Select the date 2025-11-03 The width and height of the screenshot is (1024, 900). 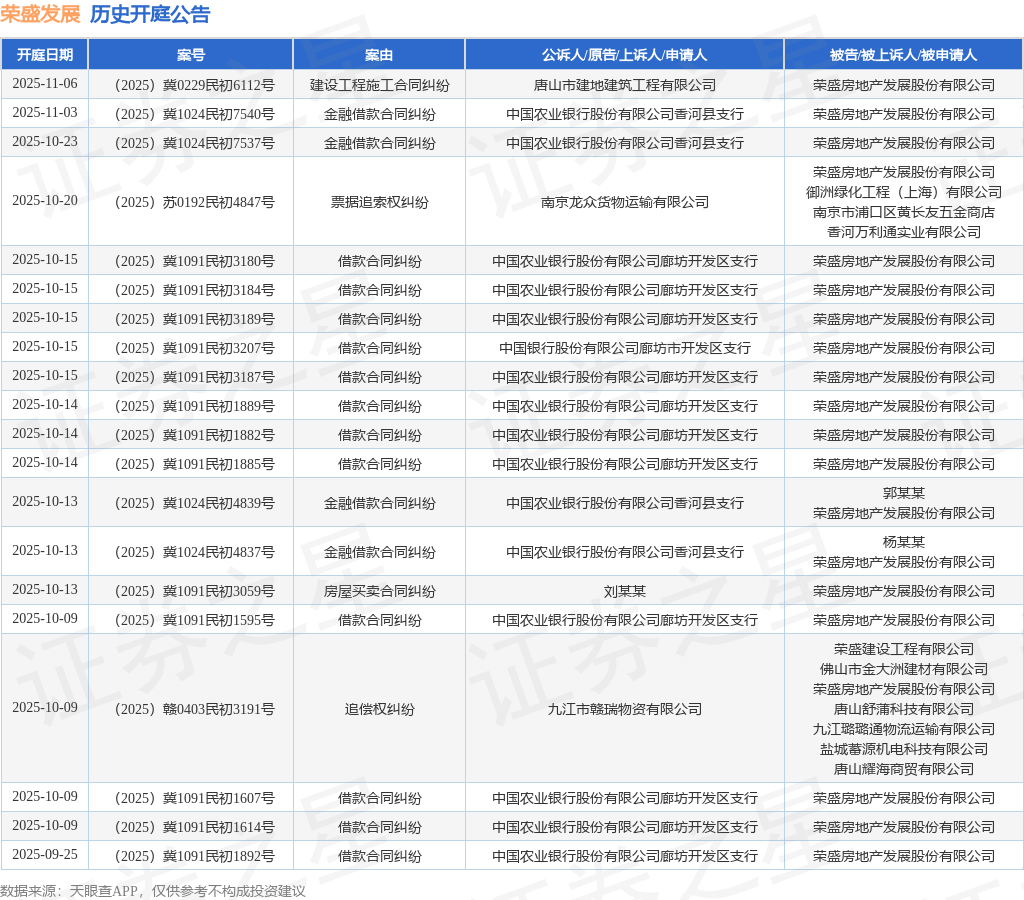[44, 112]
